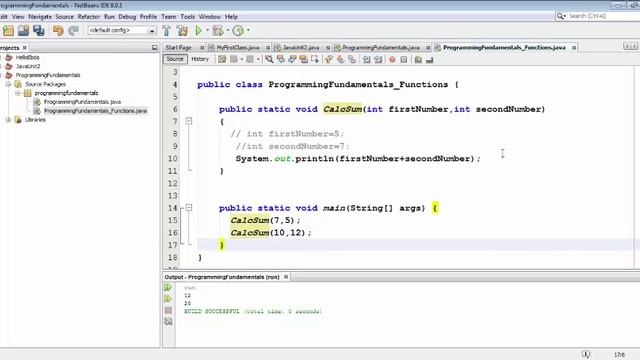Click the Output settings icon below Stop
This screenshot has height=360, width=640.
(168, 322)
